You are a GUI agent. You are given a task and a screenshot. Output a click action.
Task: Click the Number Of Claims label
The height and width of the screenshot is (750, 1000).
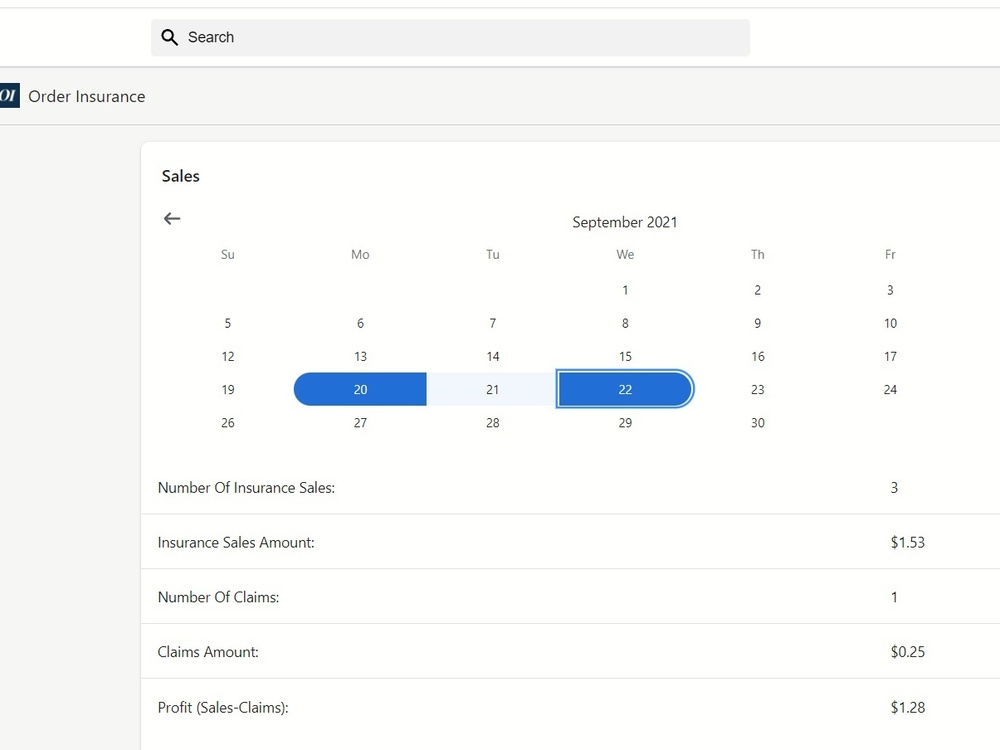click(218, 598)
